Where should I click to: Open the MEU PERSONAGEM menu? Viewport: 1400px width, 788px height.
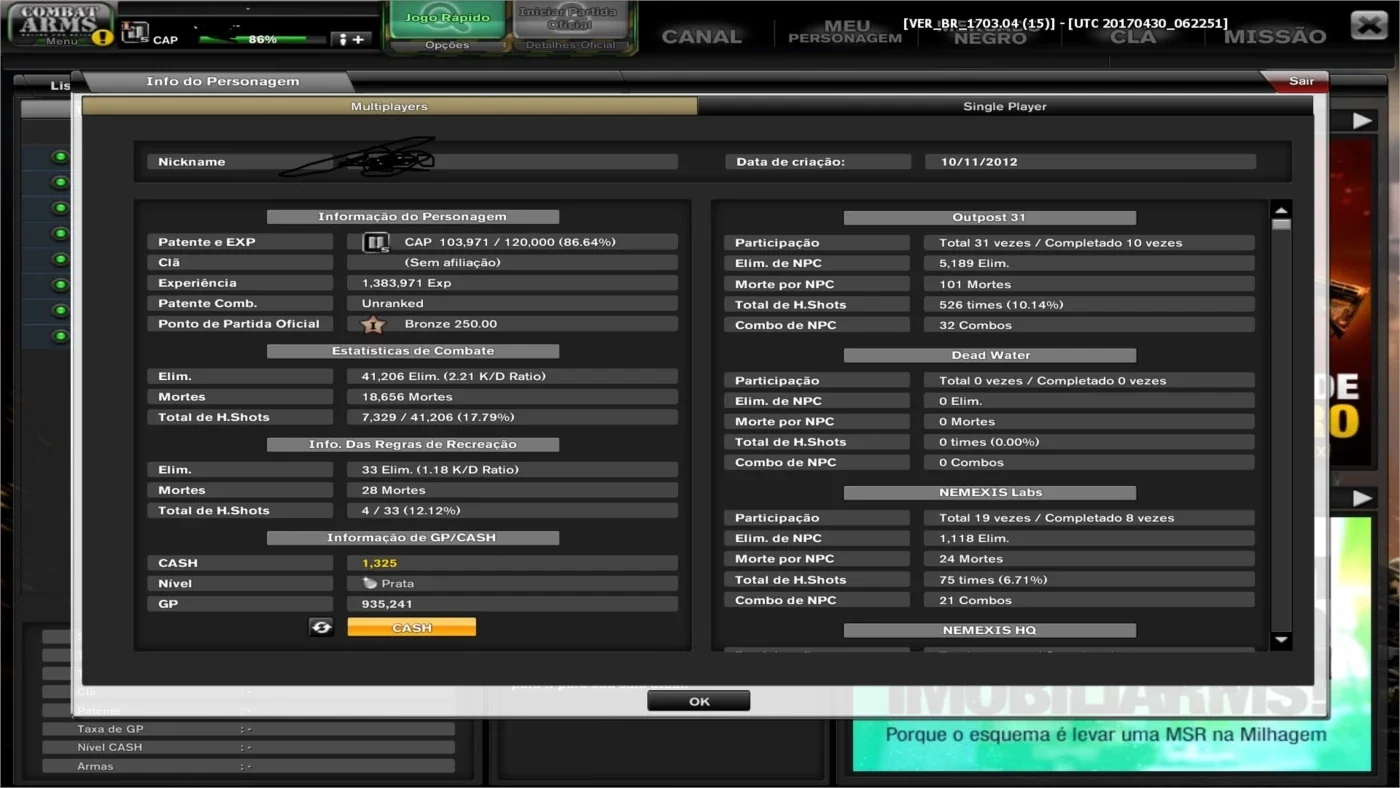845,32
